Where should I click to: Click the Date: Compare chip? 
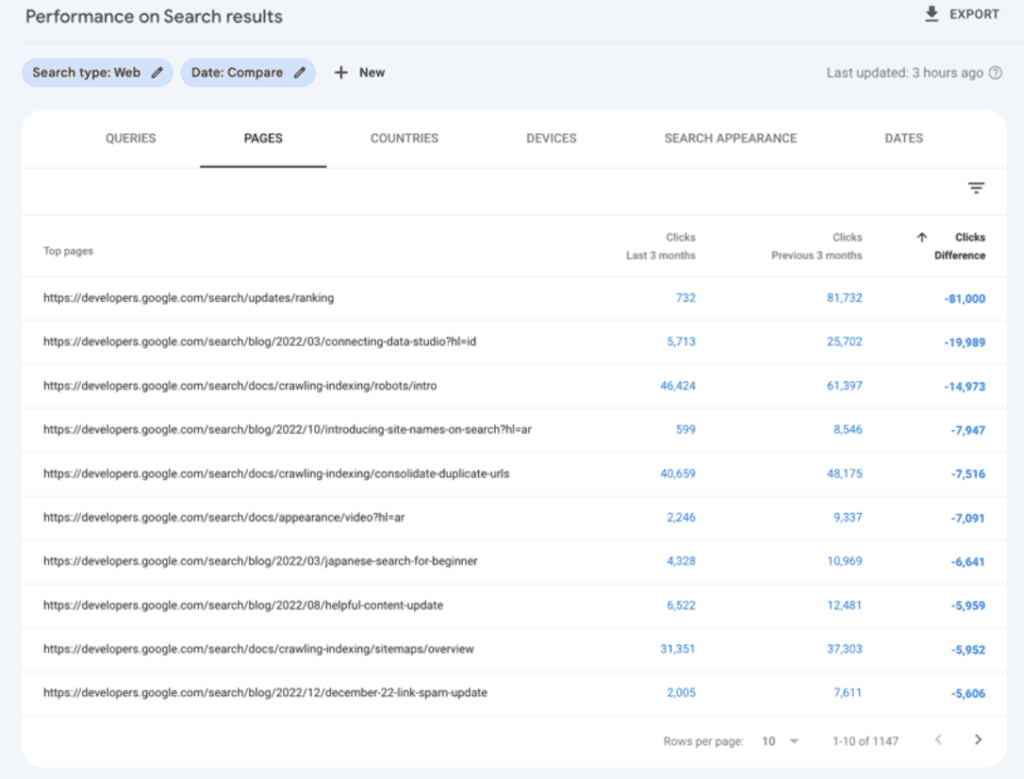tap(248, 72)
